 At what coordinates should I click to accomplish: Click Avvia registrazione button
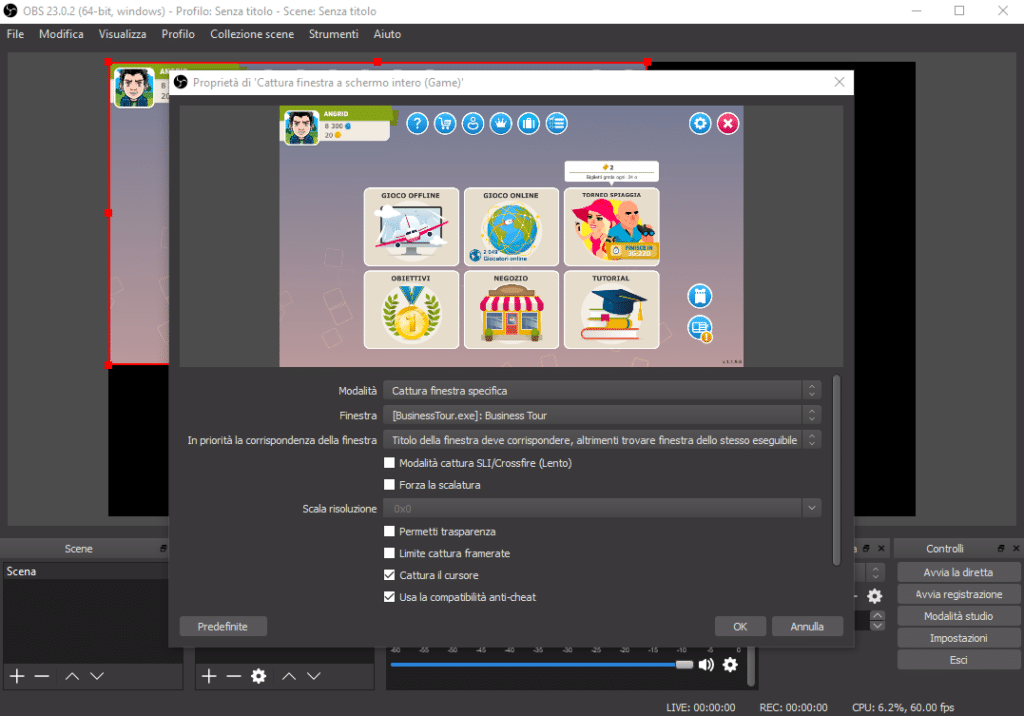click(x=959, y=594)
